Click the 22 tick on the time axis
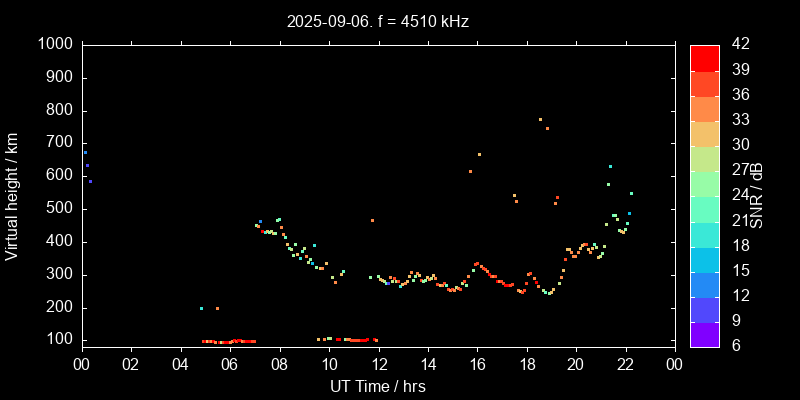 pos(626,364)
